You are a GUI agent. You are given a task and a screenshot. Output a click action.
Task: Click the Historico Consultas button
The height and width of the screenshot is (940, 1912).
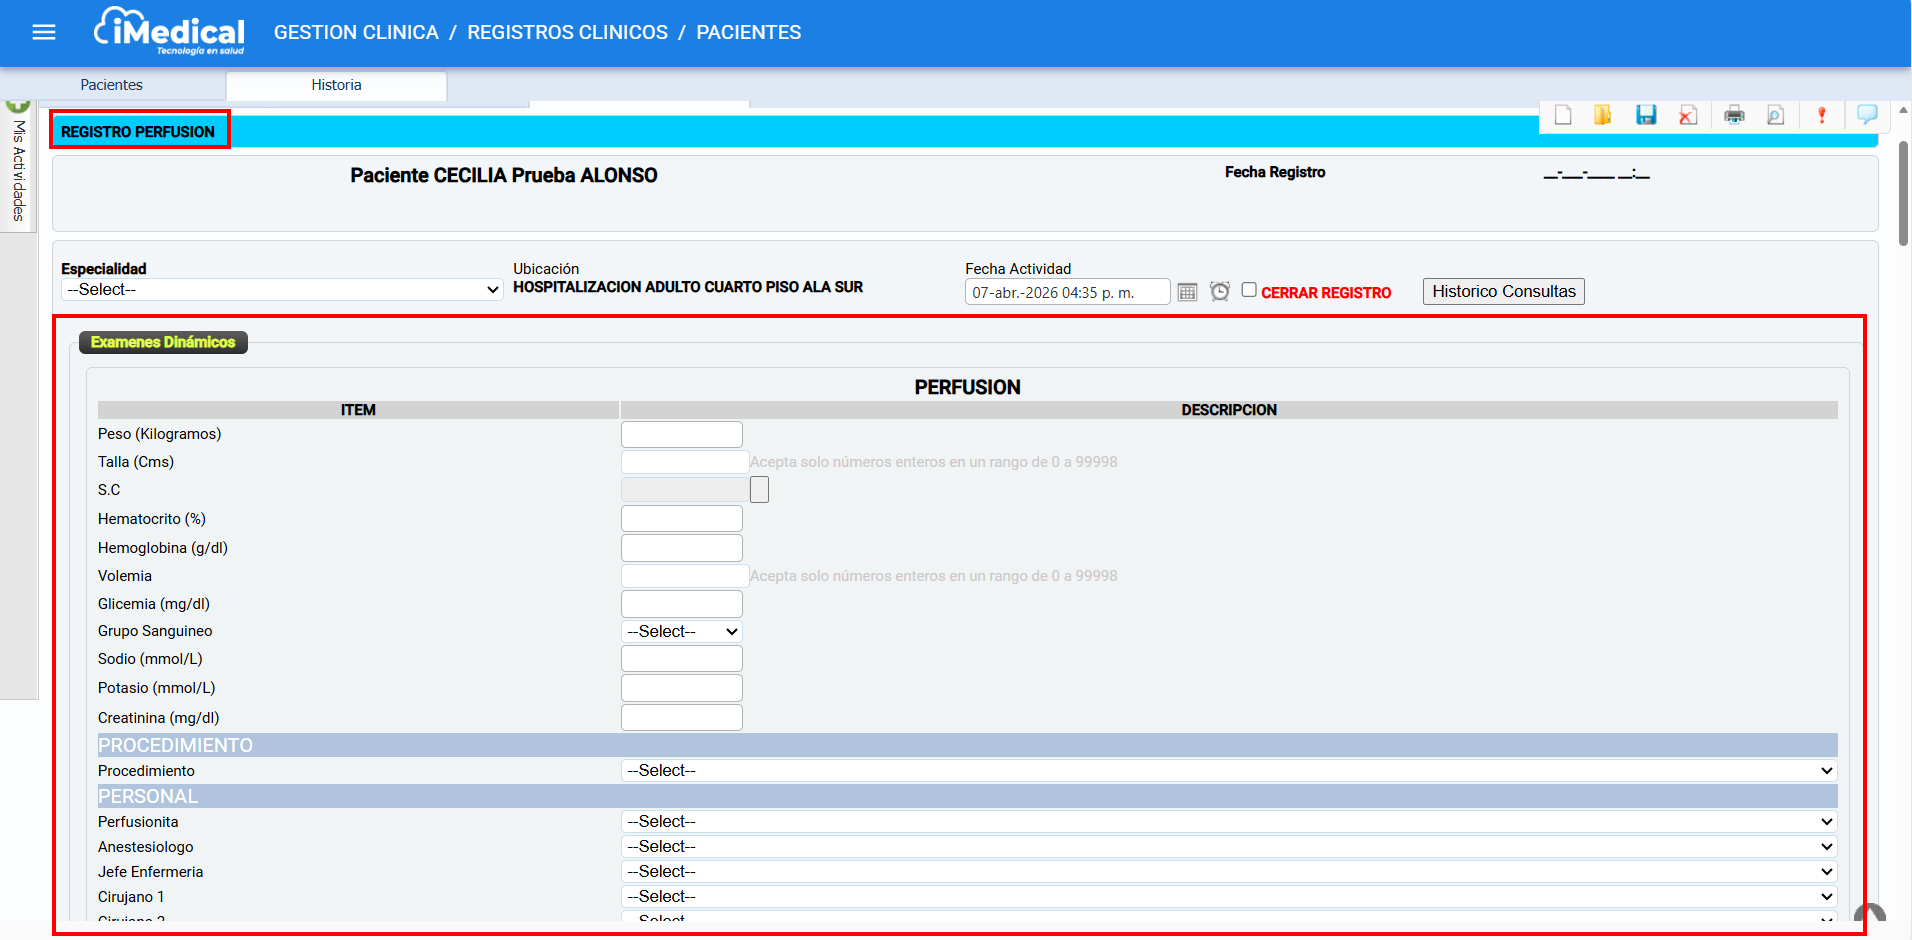[1503, 292]
